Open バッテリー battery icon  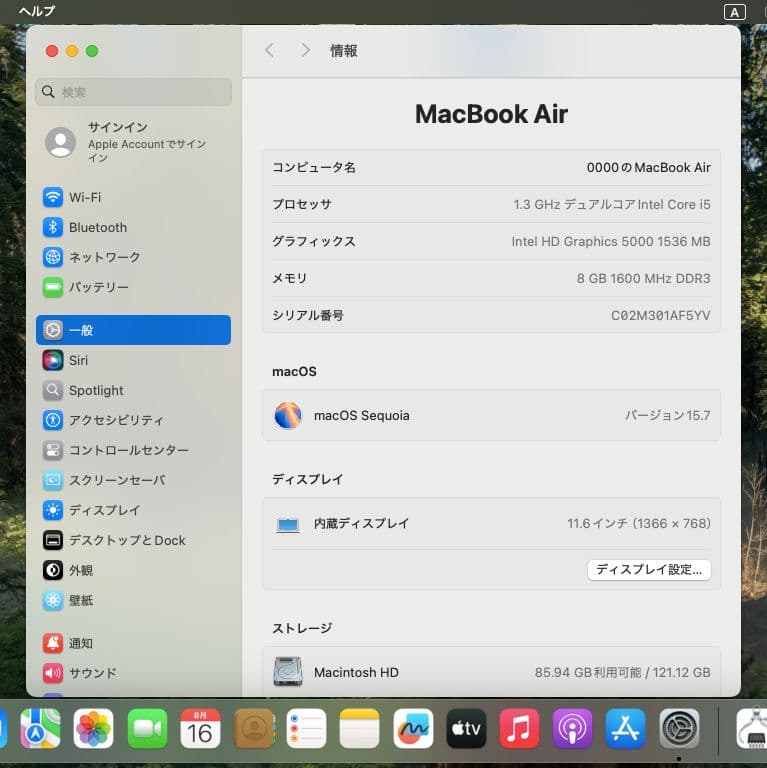pos(53,287)
